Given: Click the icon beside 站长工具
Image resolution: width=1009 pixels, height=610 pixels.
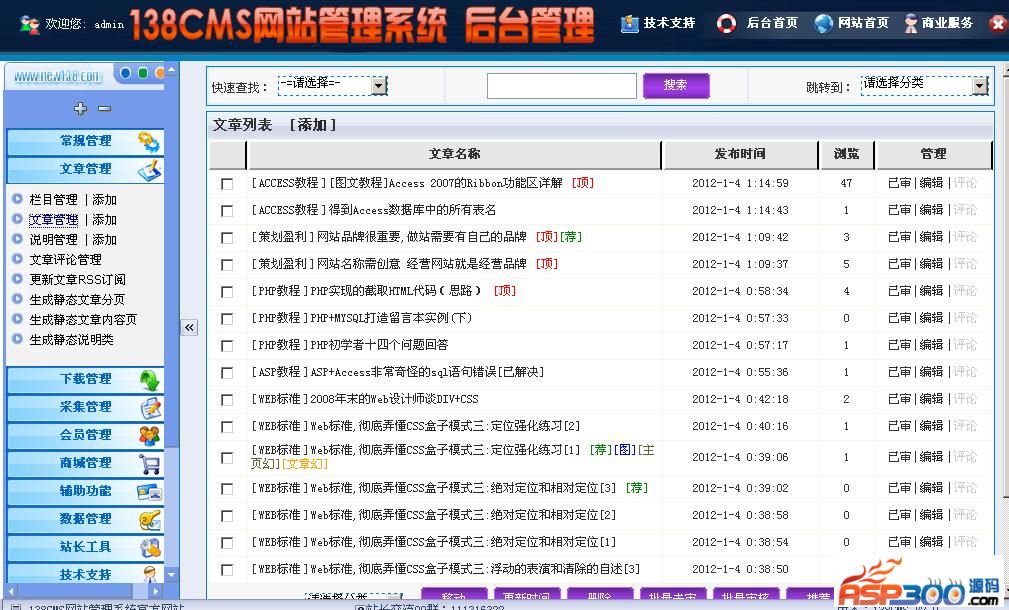Looking at the screenshot, I should (x=150, y=548).
